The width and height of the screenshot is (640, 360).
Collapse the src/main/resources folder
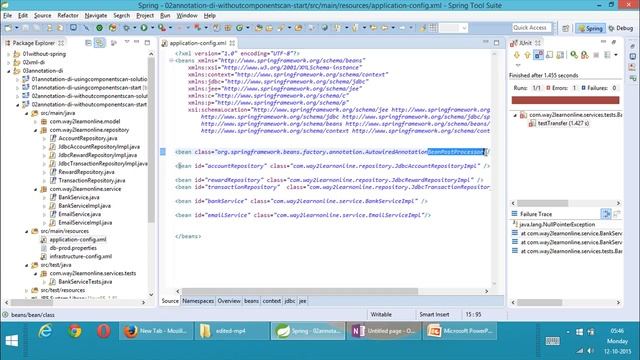(27, 231)
